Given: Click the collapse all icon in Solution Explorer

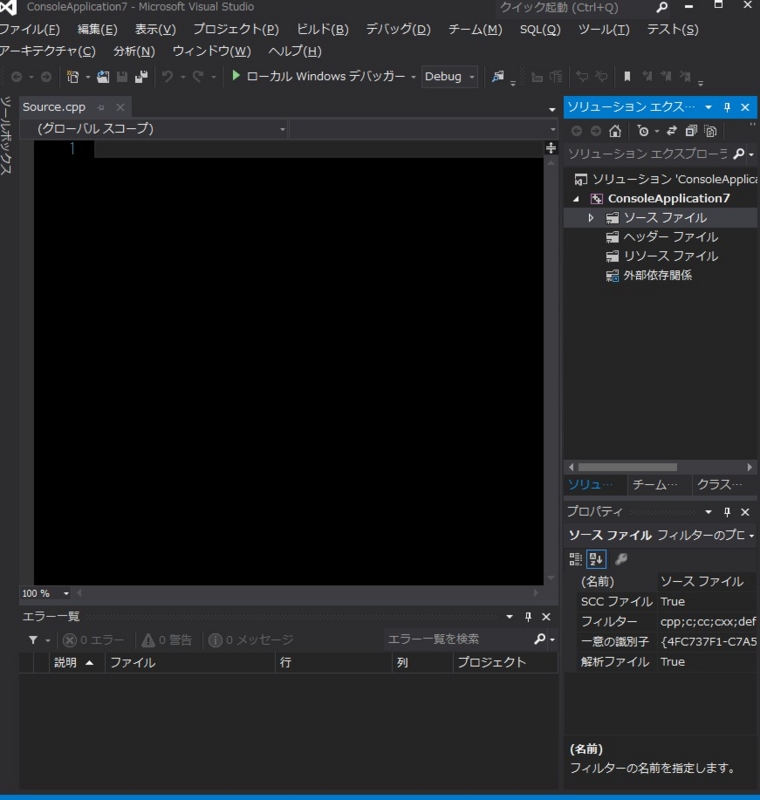Looking at the screenshot, I should coord(691,131).
